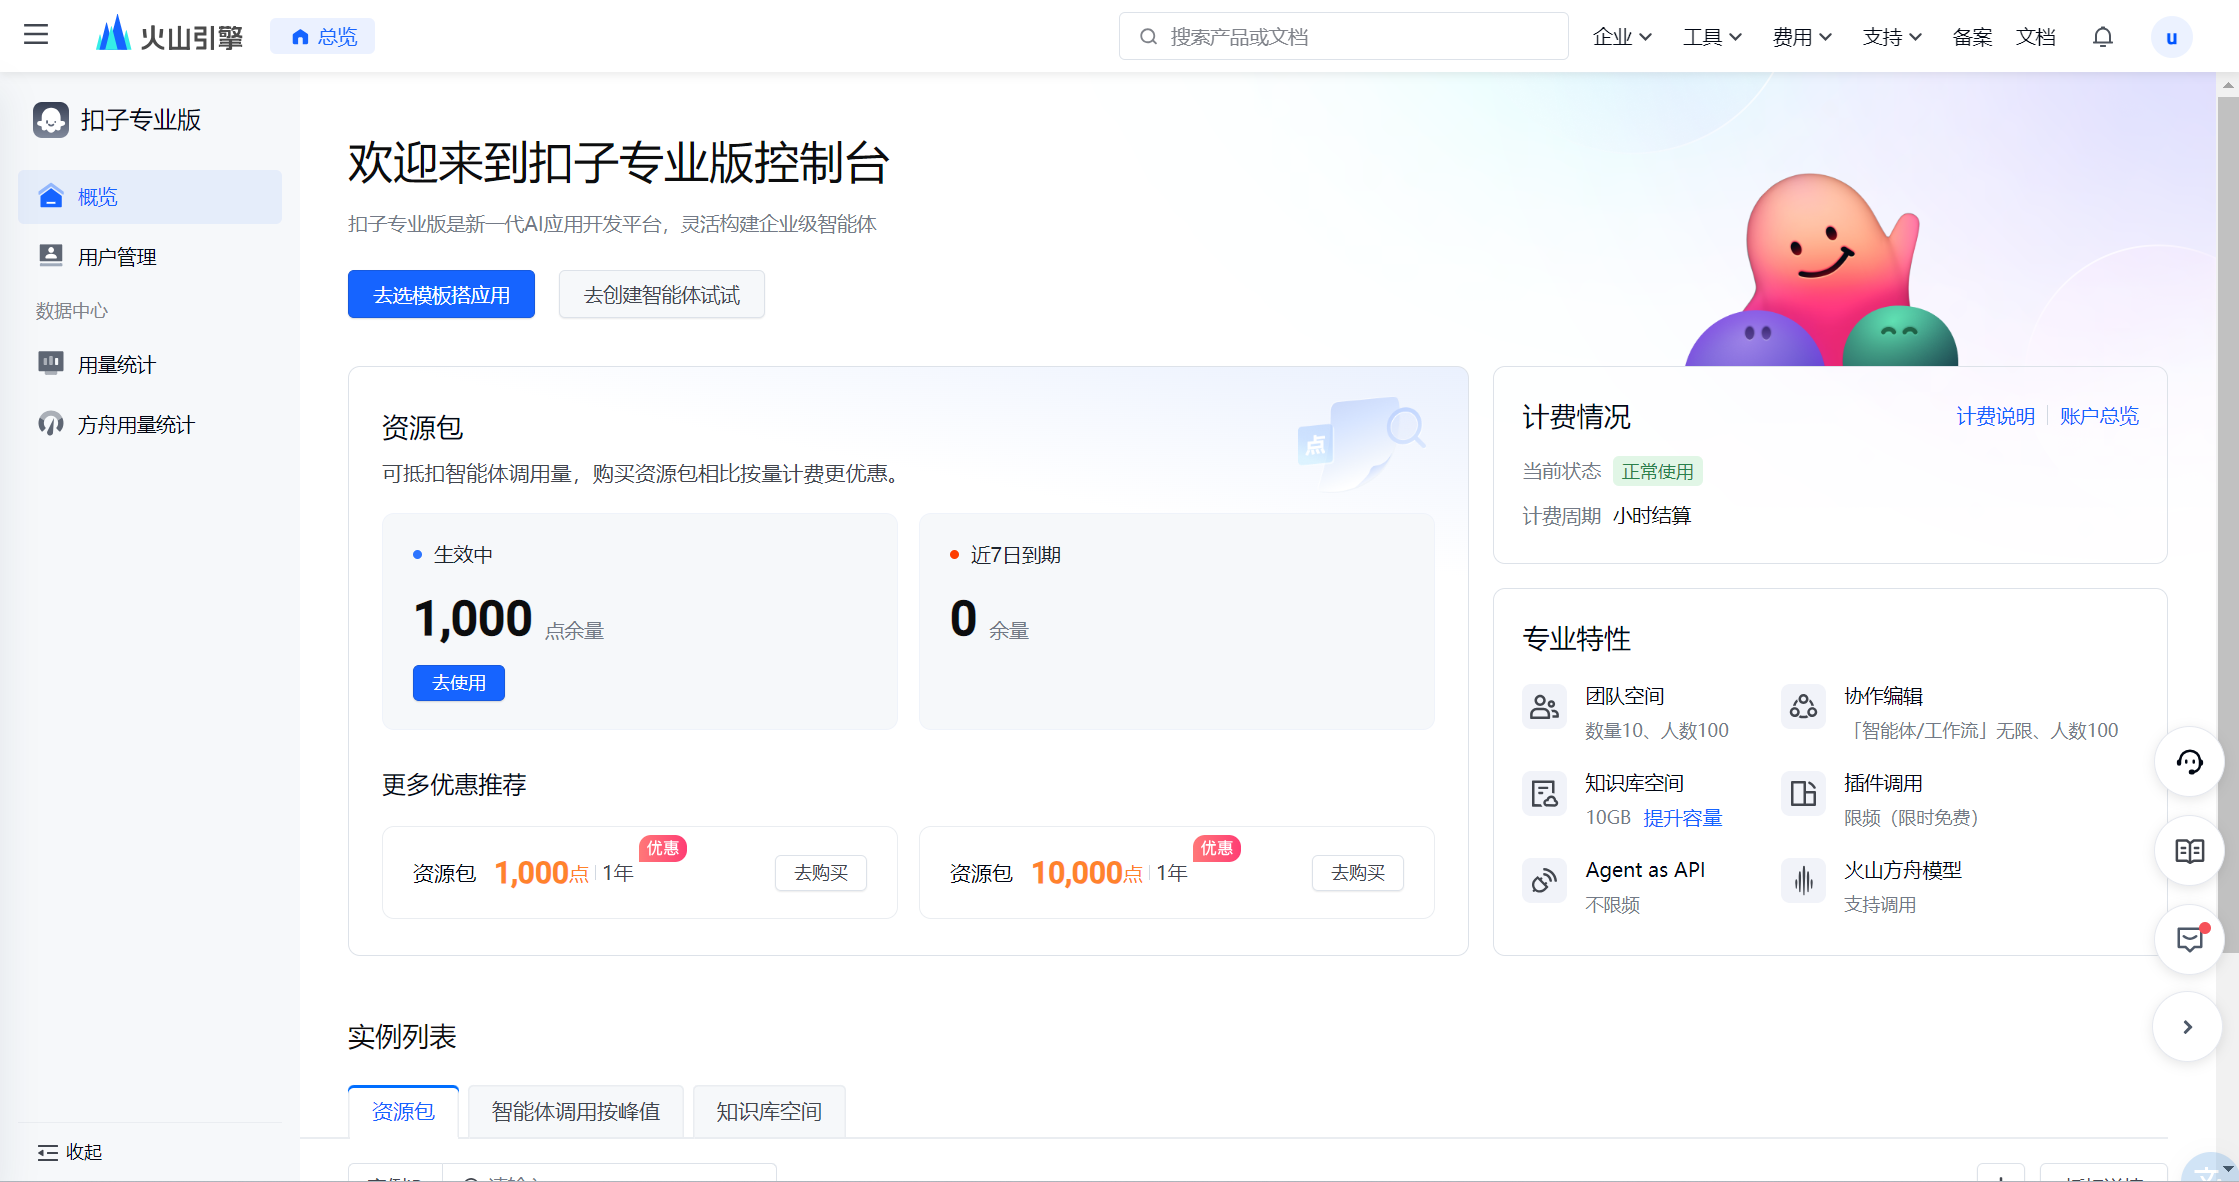Image resolution: width=2239 pixels, height=1182 pixels.
Task: Open the customer service headset button
Action: coord(2189,762)
